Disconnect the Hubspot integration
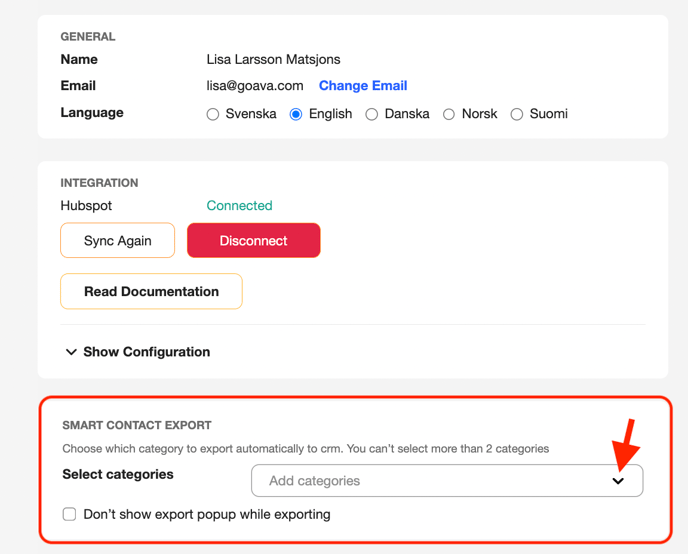The image size is (688, 554). [254, 240]
